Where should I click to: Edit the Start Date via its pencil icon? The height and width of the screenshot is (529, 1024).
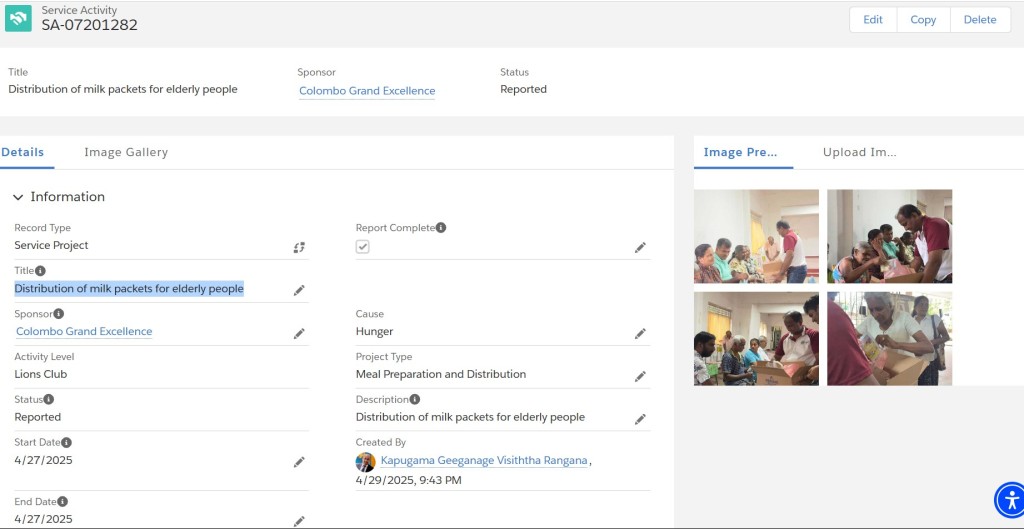(299, 462)
